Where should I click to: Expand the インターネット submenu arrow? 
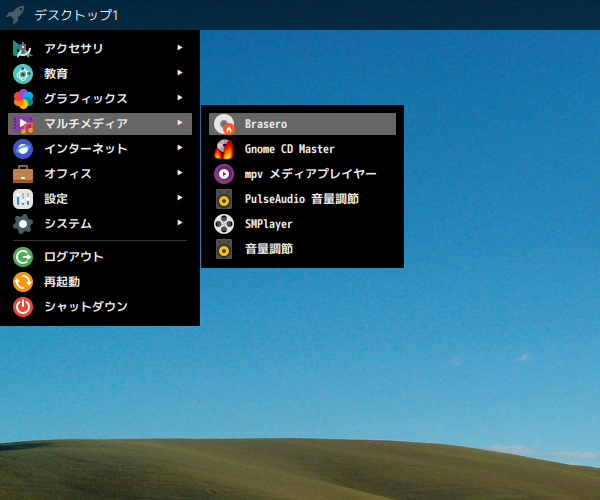(x=180, y=148)
